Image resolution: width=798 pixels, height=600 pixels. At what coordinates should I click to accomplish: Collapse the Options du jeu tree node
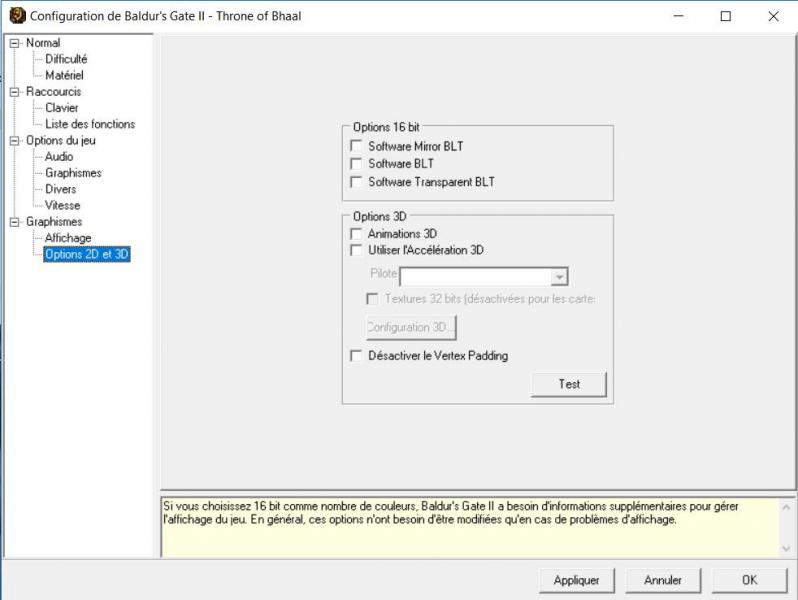pyautogui.click(x=14, y=140)
